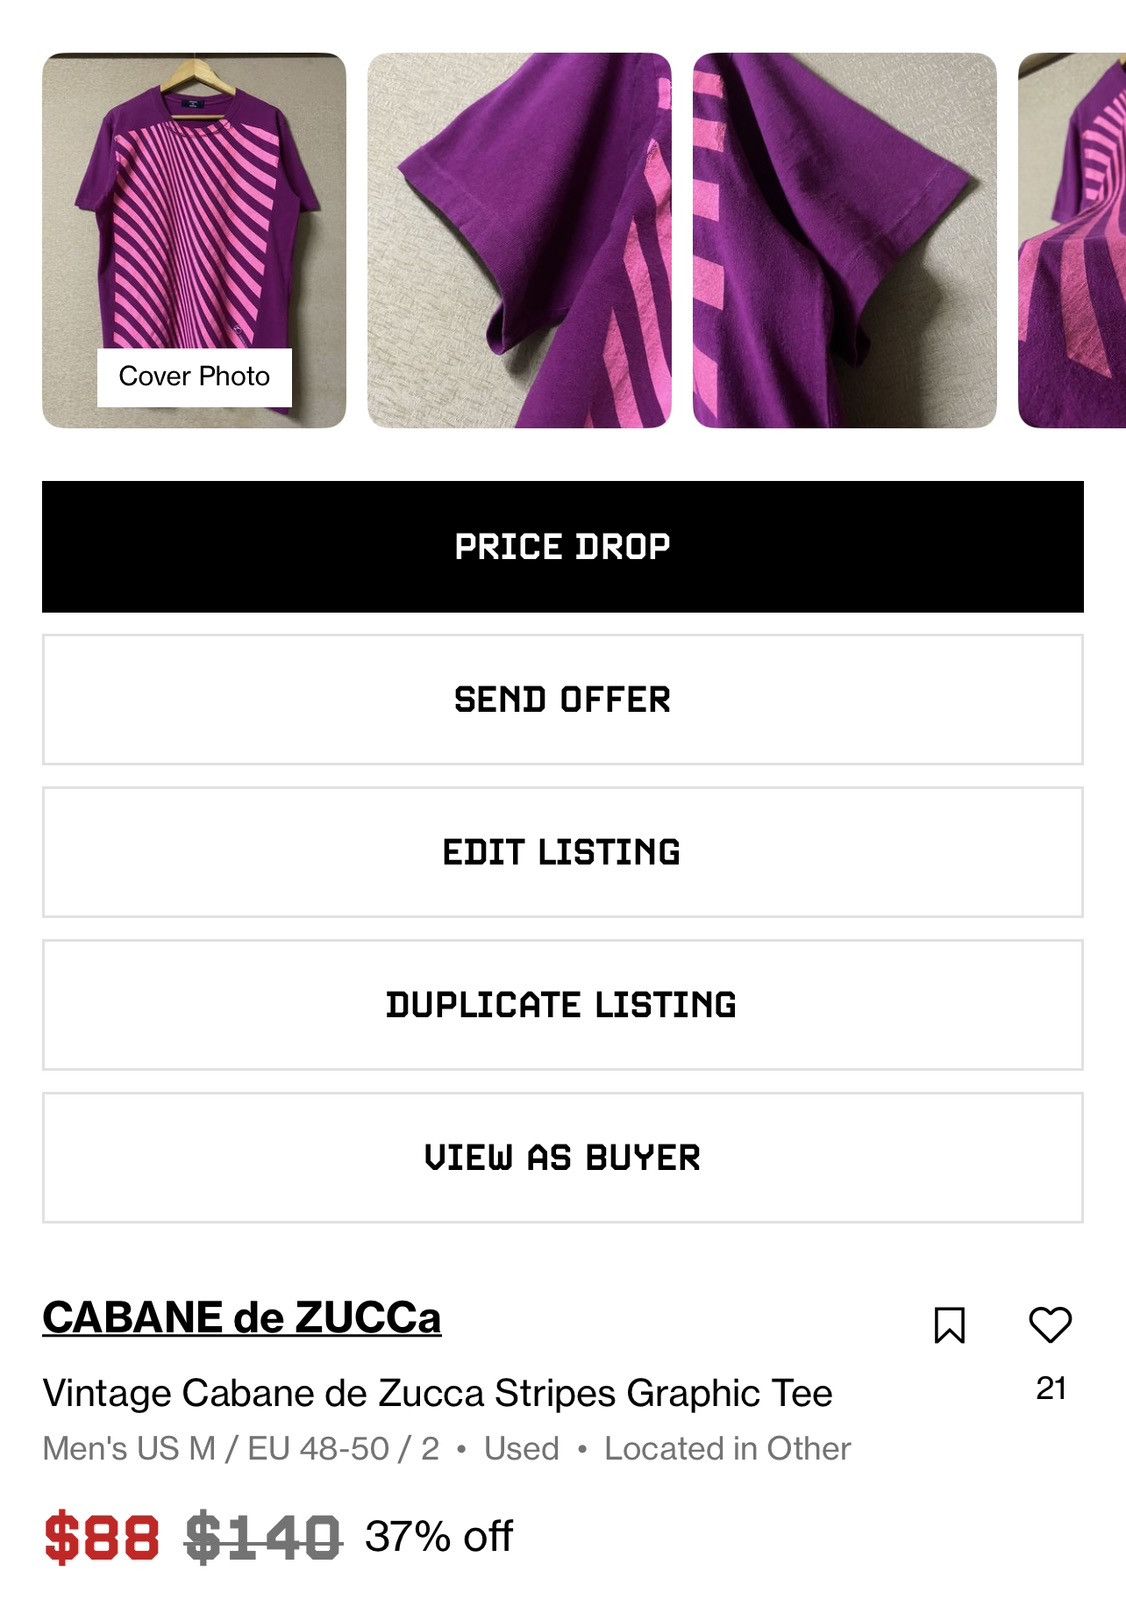1126x1600 pixels.
Task: View the second sleeve photo thumbnail
Action: (x=519, y=240)
